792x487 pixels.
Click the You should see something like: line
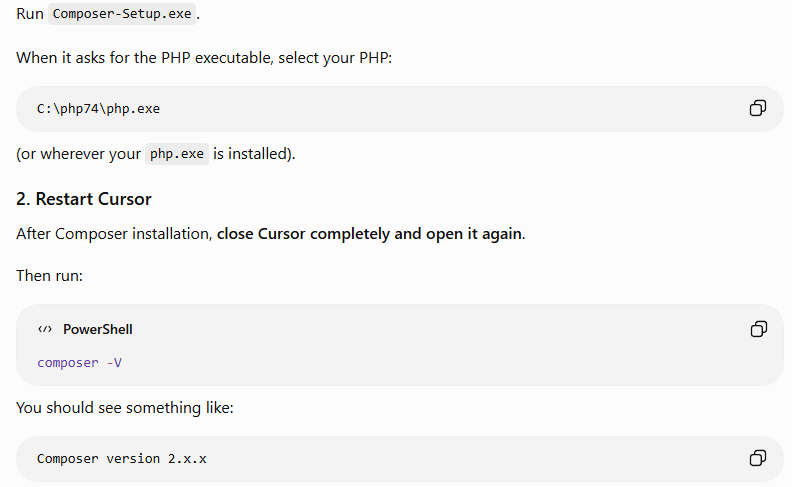125,408
